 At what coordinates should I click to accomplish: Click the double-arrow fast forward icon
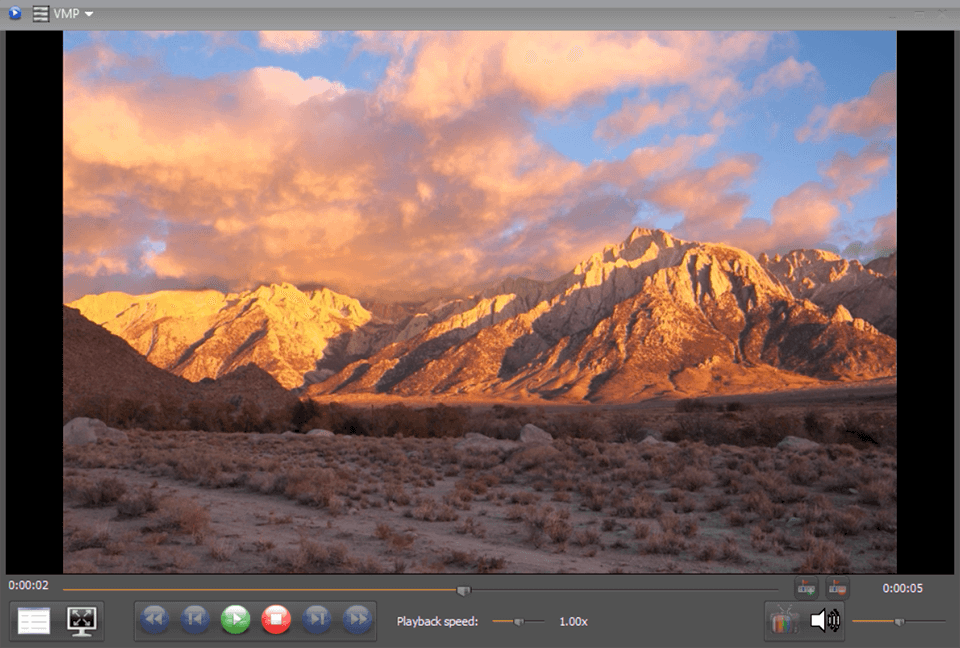coord(359,619)
